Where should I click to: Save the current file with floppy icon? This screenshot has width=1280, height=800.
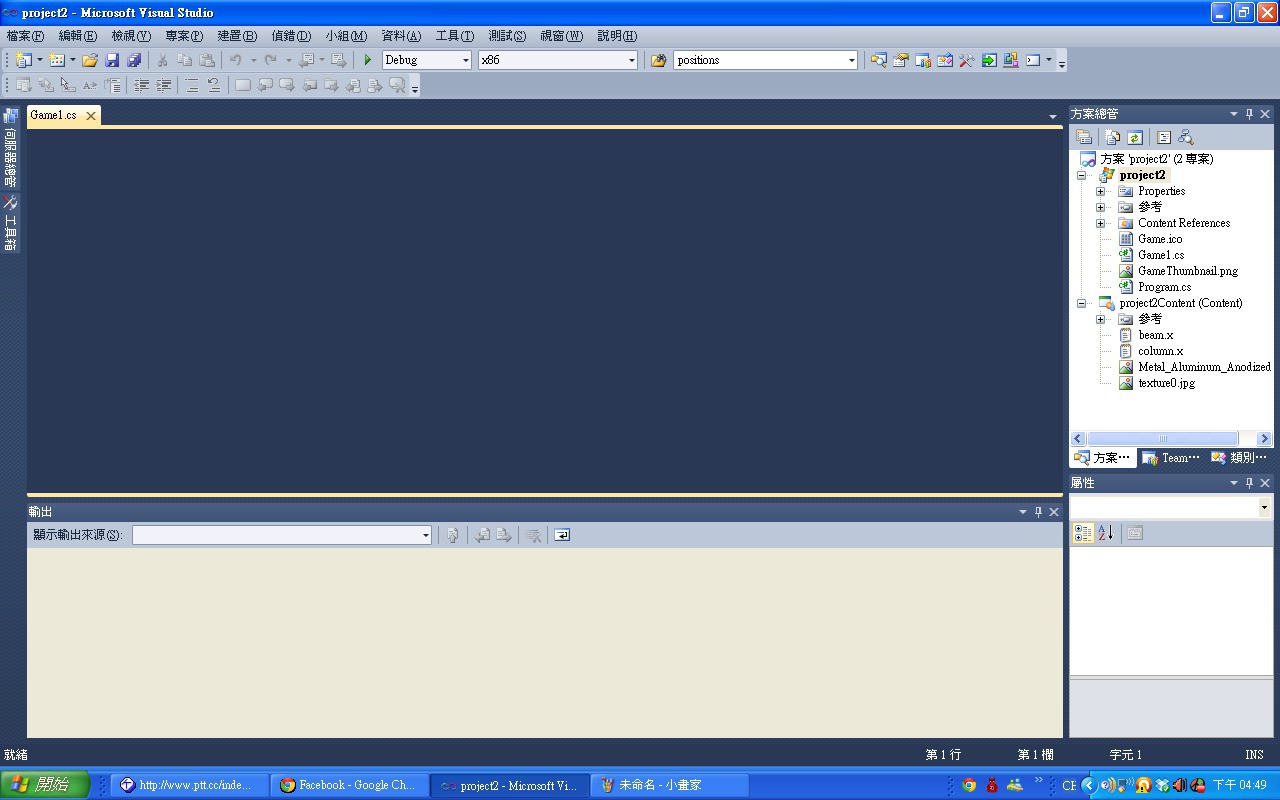pos(112,60)
